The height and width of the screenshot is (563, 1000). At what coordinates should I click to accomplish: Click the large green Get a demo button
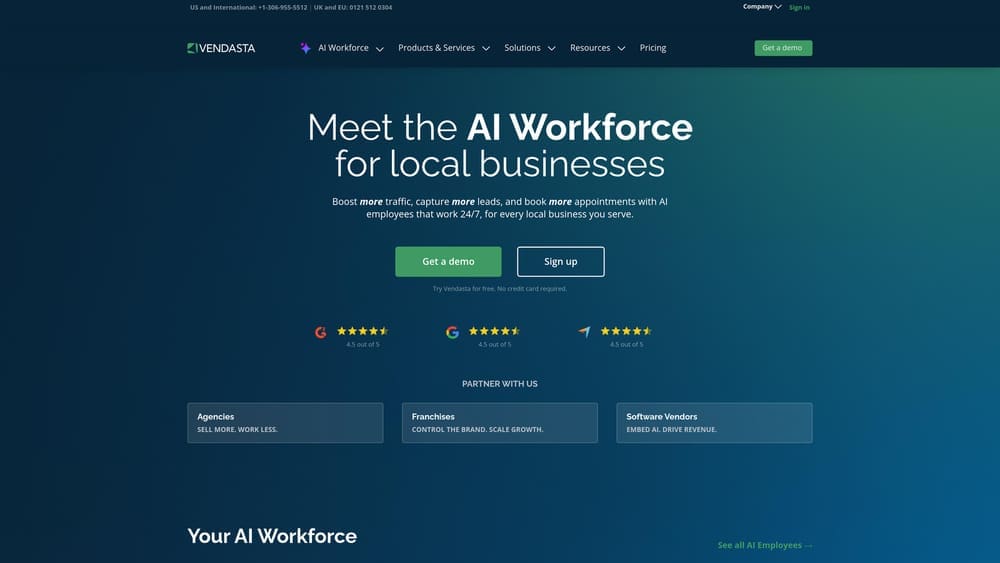click(x=448, y=261)
